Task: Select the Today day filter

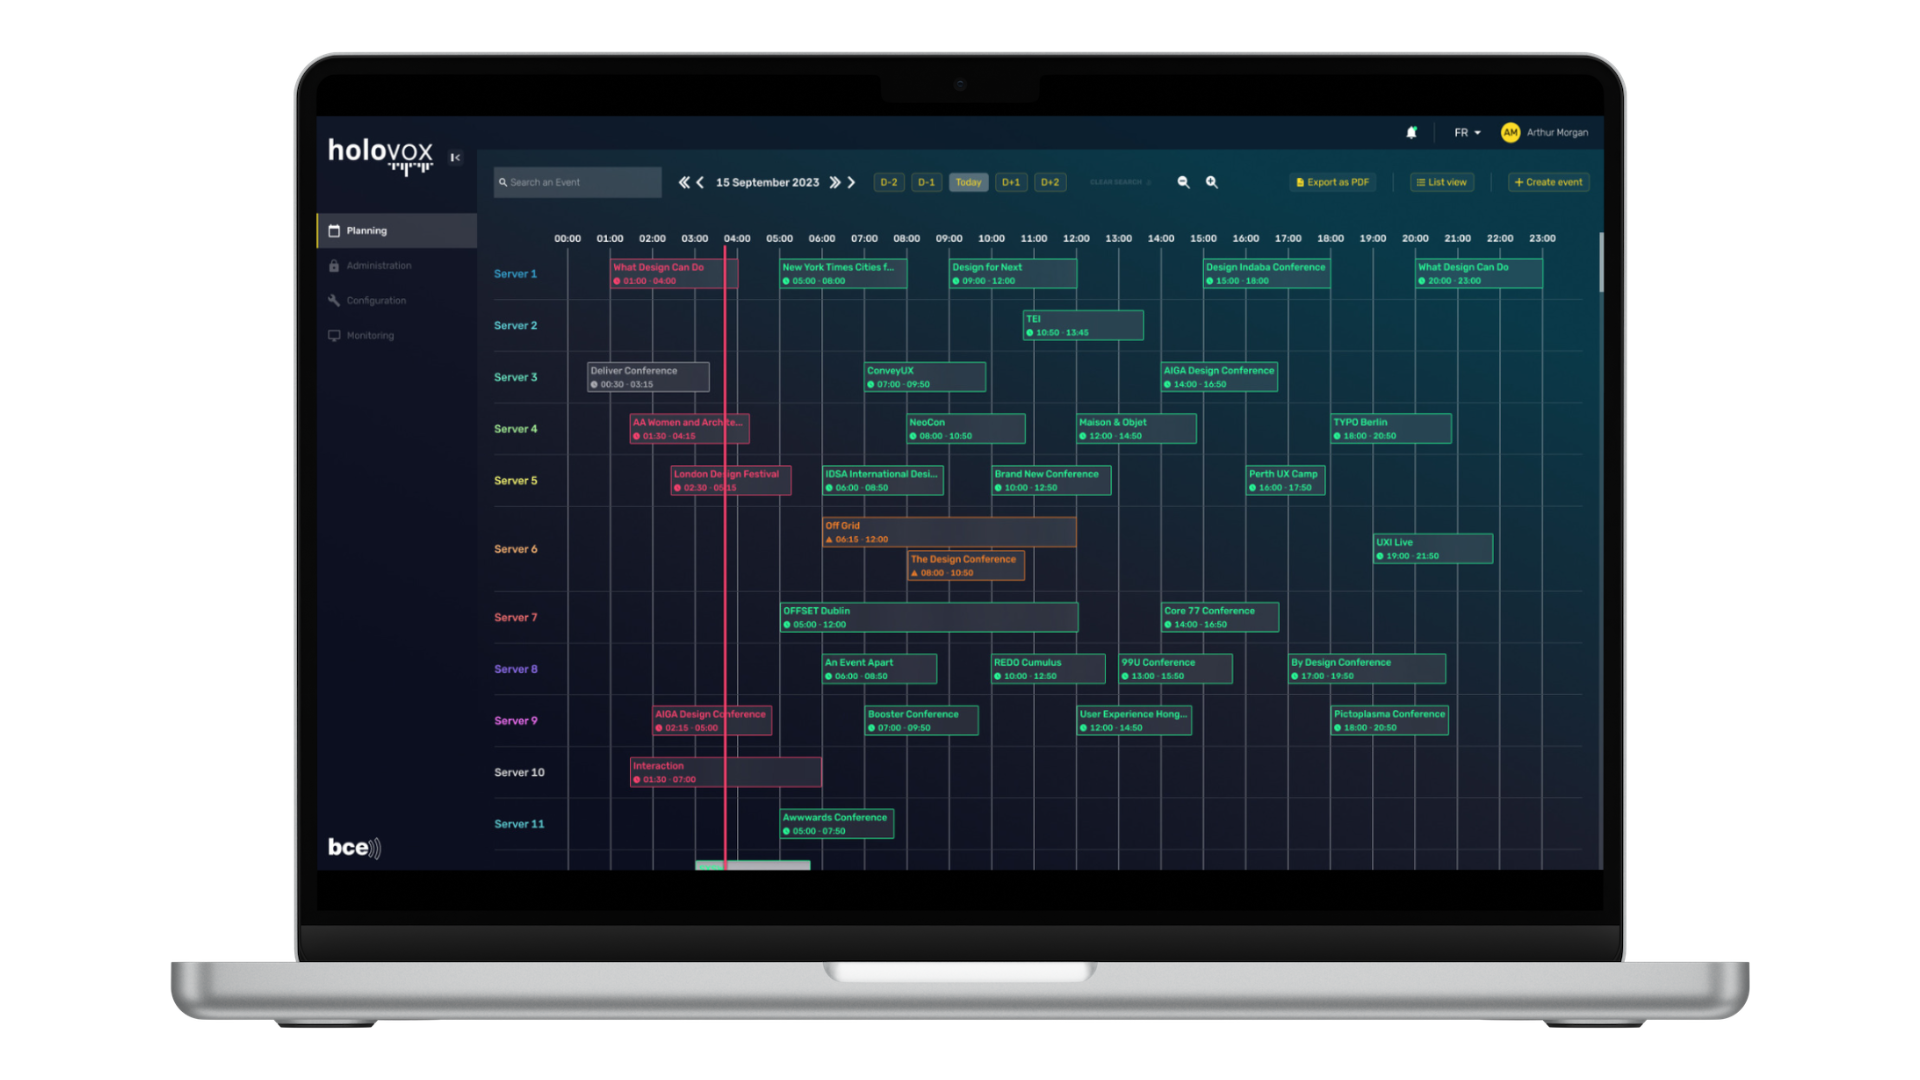Action: click(x=968, y=182)
